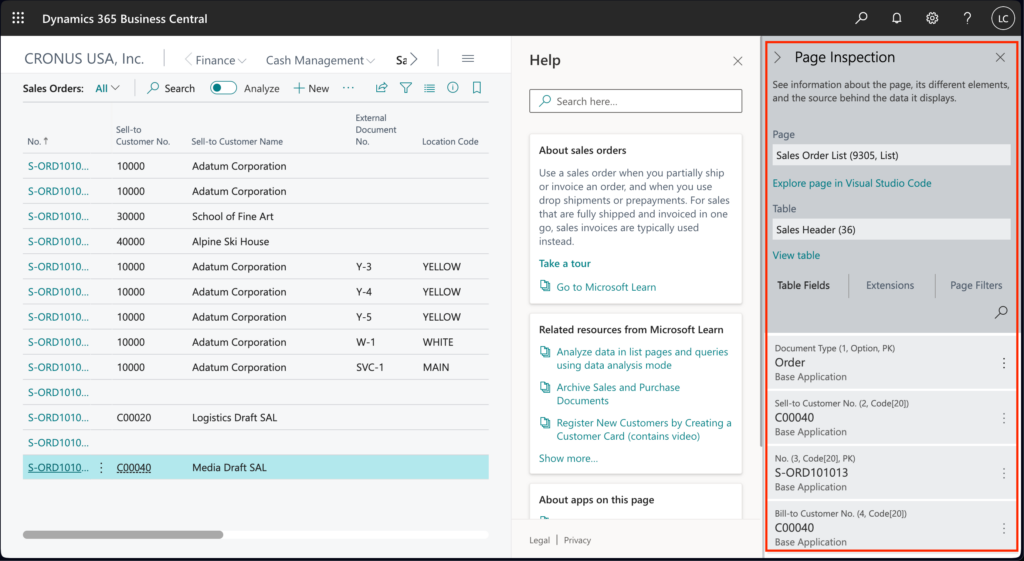The image size is (1024, 561).
Task: Expand the Finance menu dropdown
Action: [221, 60]
